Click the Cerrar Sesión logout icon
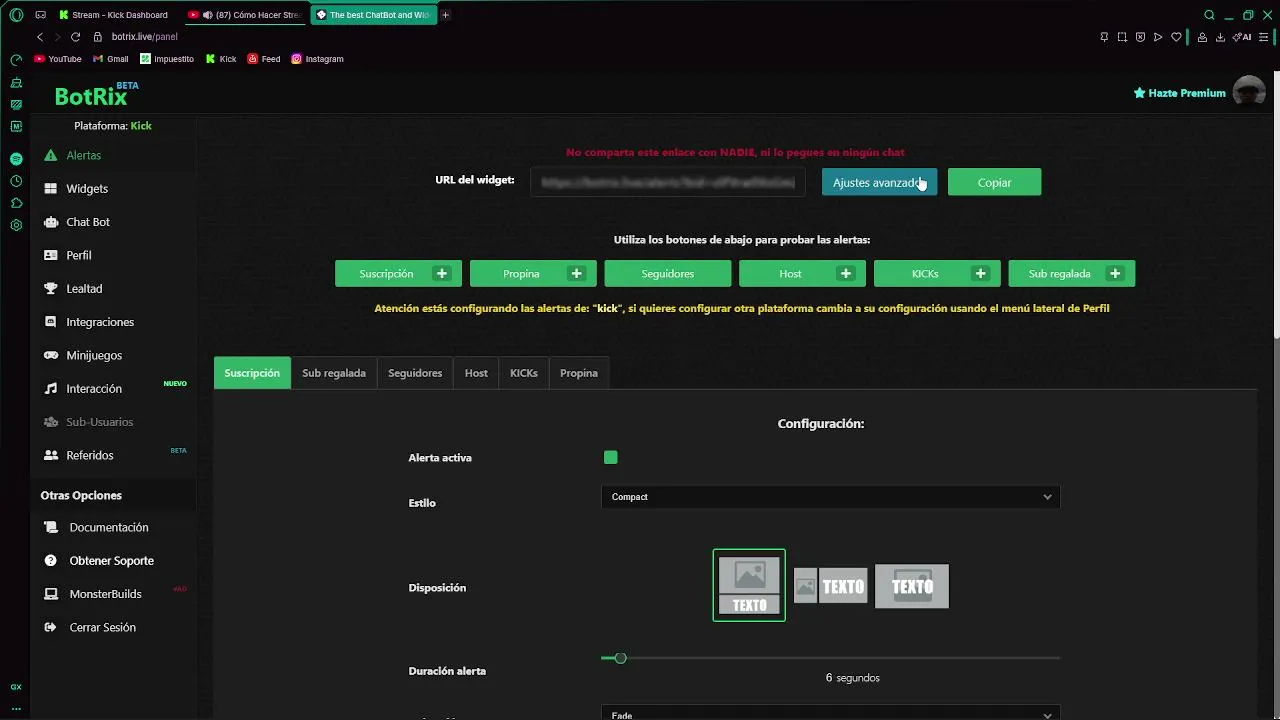The image size is (1280, 720). point(51,627)
